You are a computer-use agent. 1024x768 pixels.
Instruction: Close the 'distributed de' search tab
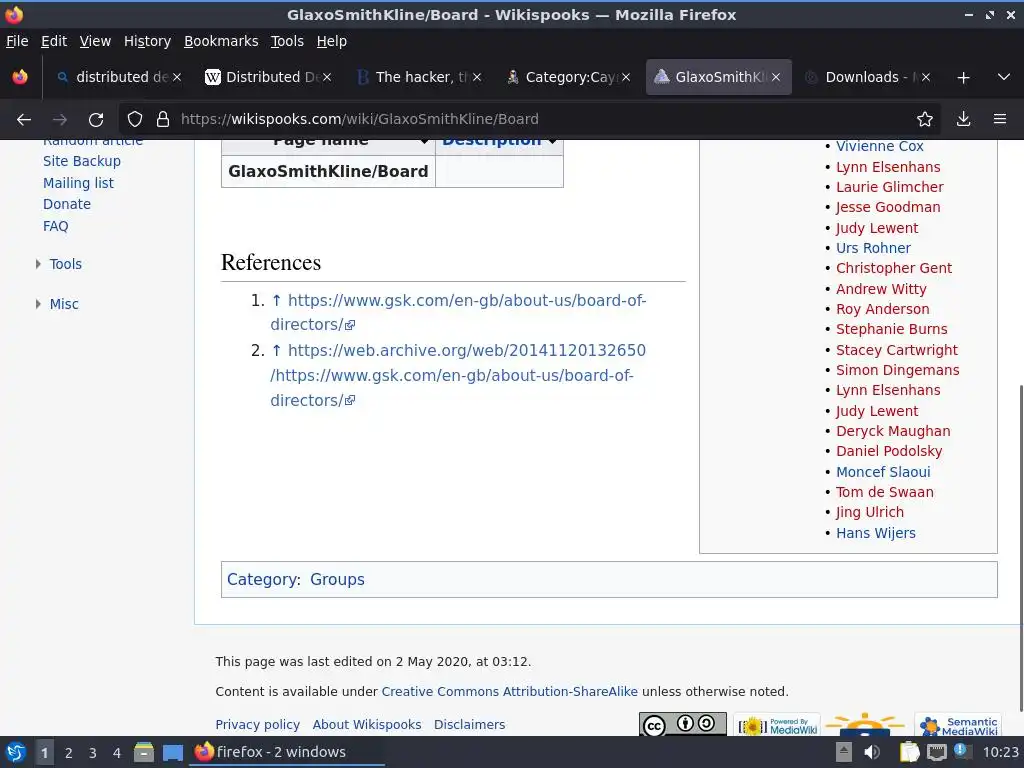177,77
